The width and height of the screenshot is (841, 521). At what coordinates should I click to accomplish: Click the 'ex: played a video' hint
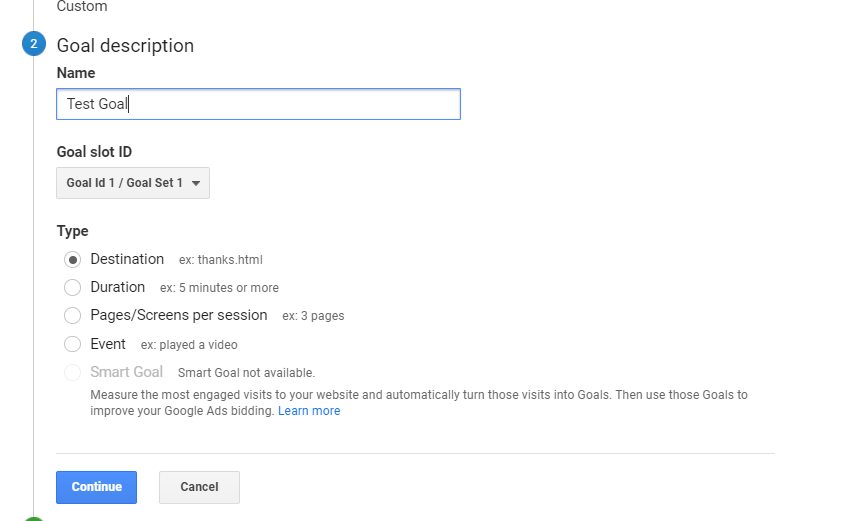tap(189, 345)
